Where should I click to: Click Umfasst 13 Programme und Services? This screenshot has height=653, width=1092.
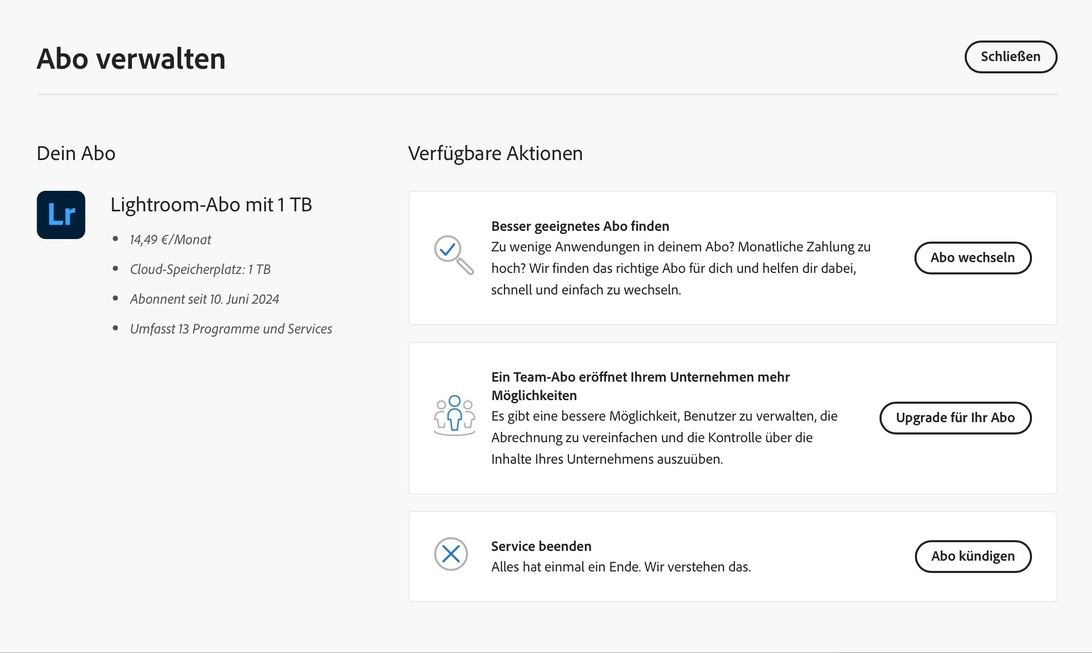[231, 329]
